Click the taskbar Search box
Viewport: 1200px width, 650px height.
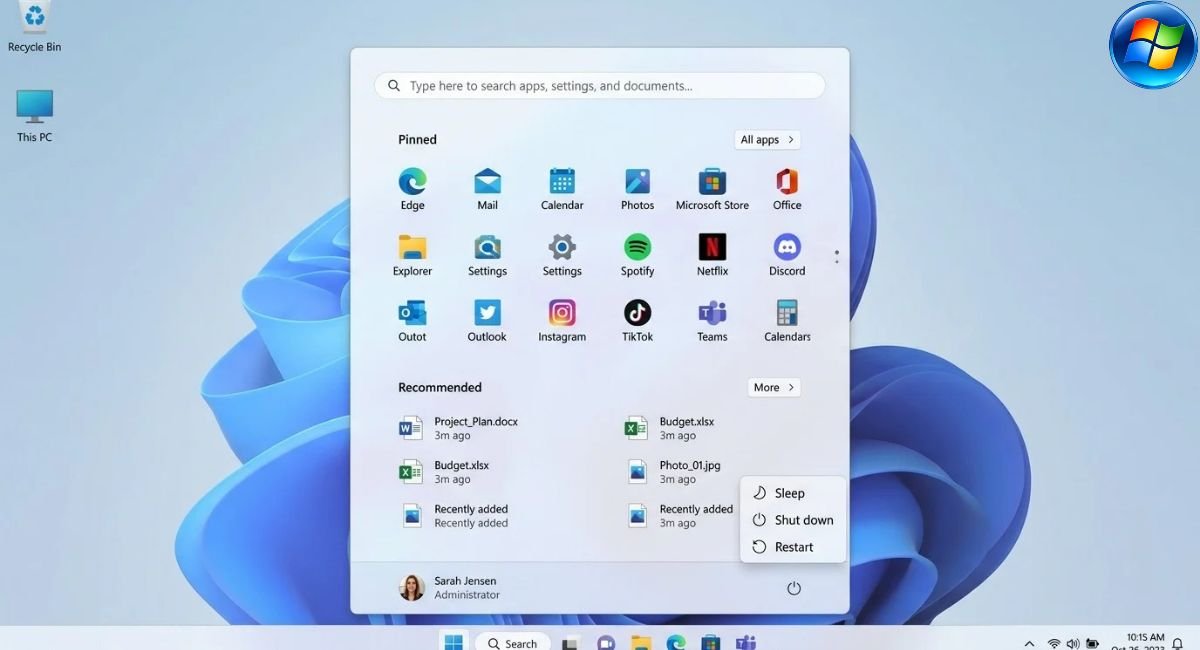point(512,643)
